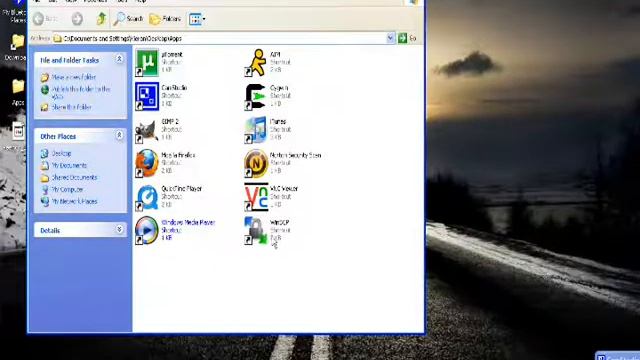Open the address bar dropdown arrow

click(390, 38)
